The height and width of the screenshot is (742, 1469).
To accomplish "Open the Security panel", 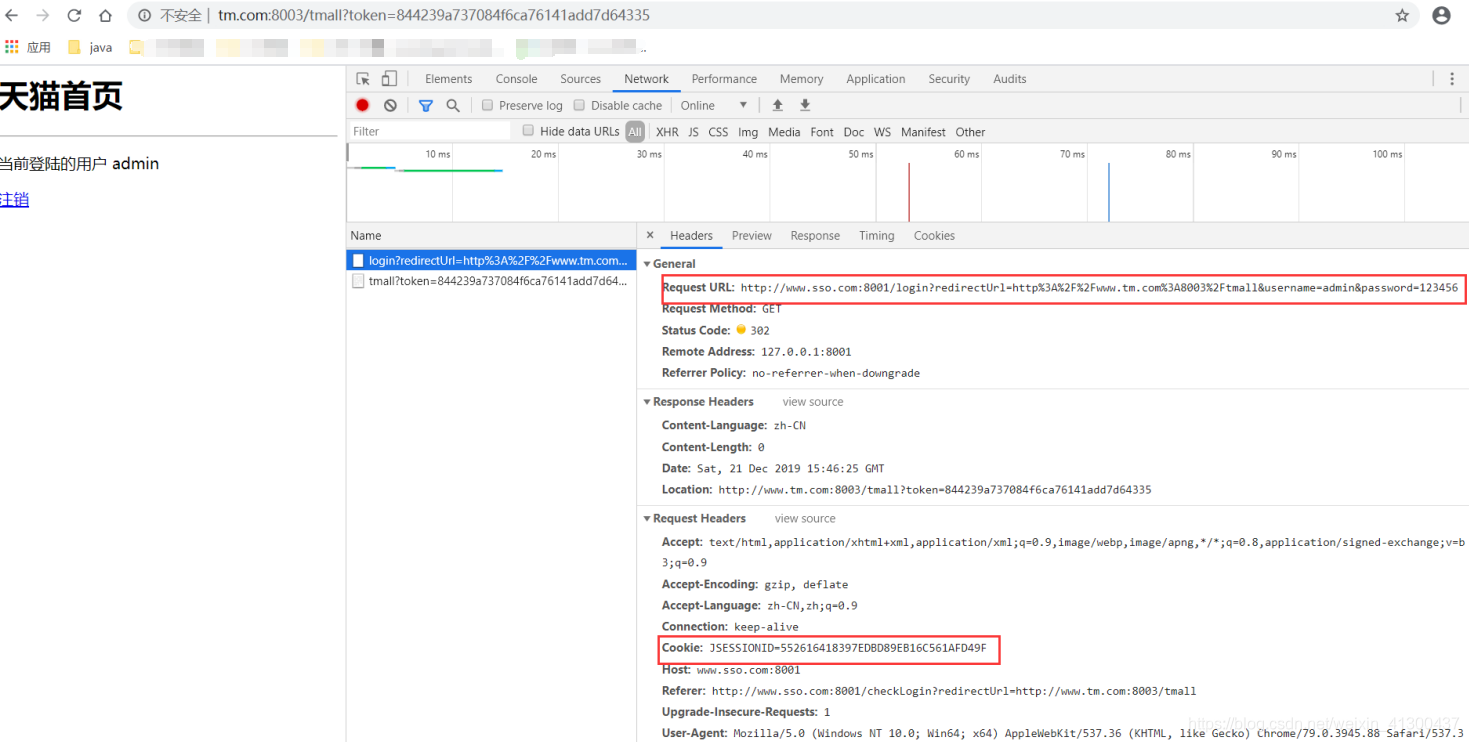I will click(949, 79).
